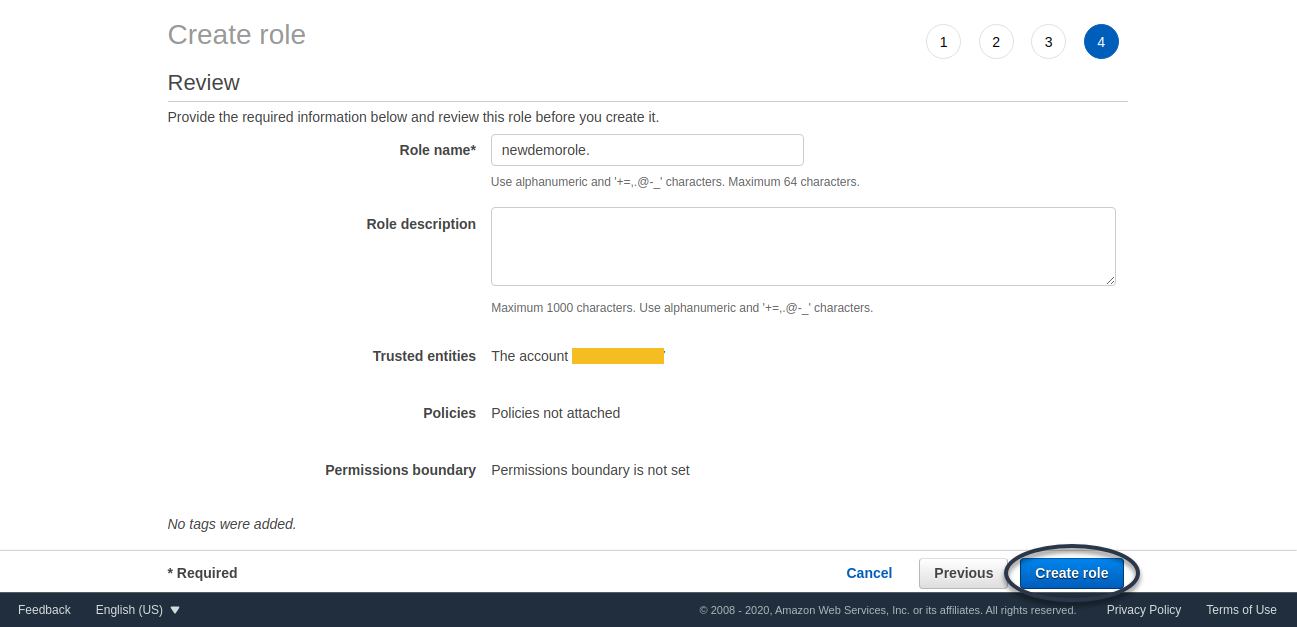The image size is (1297, 627).
Task: Click the 'Maximum 1000 characters' hint text
Action: pos(563,308)
